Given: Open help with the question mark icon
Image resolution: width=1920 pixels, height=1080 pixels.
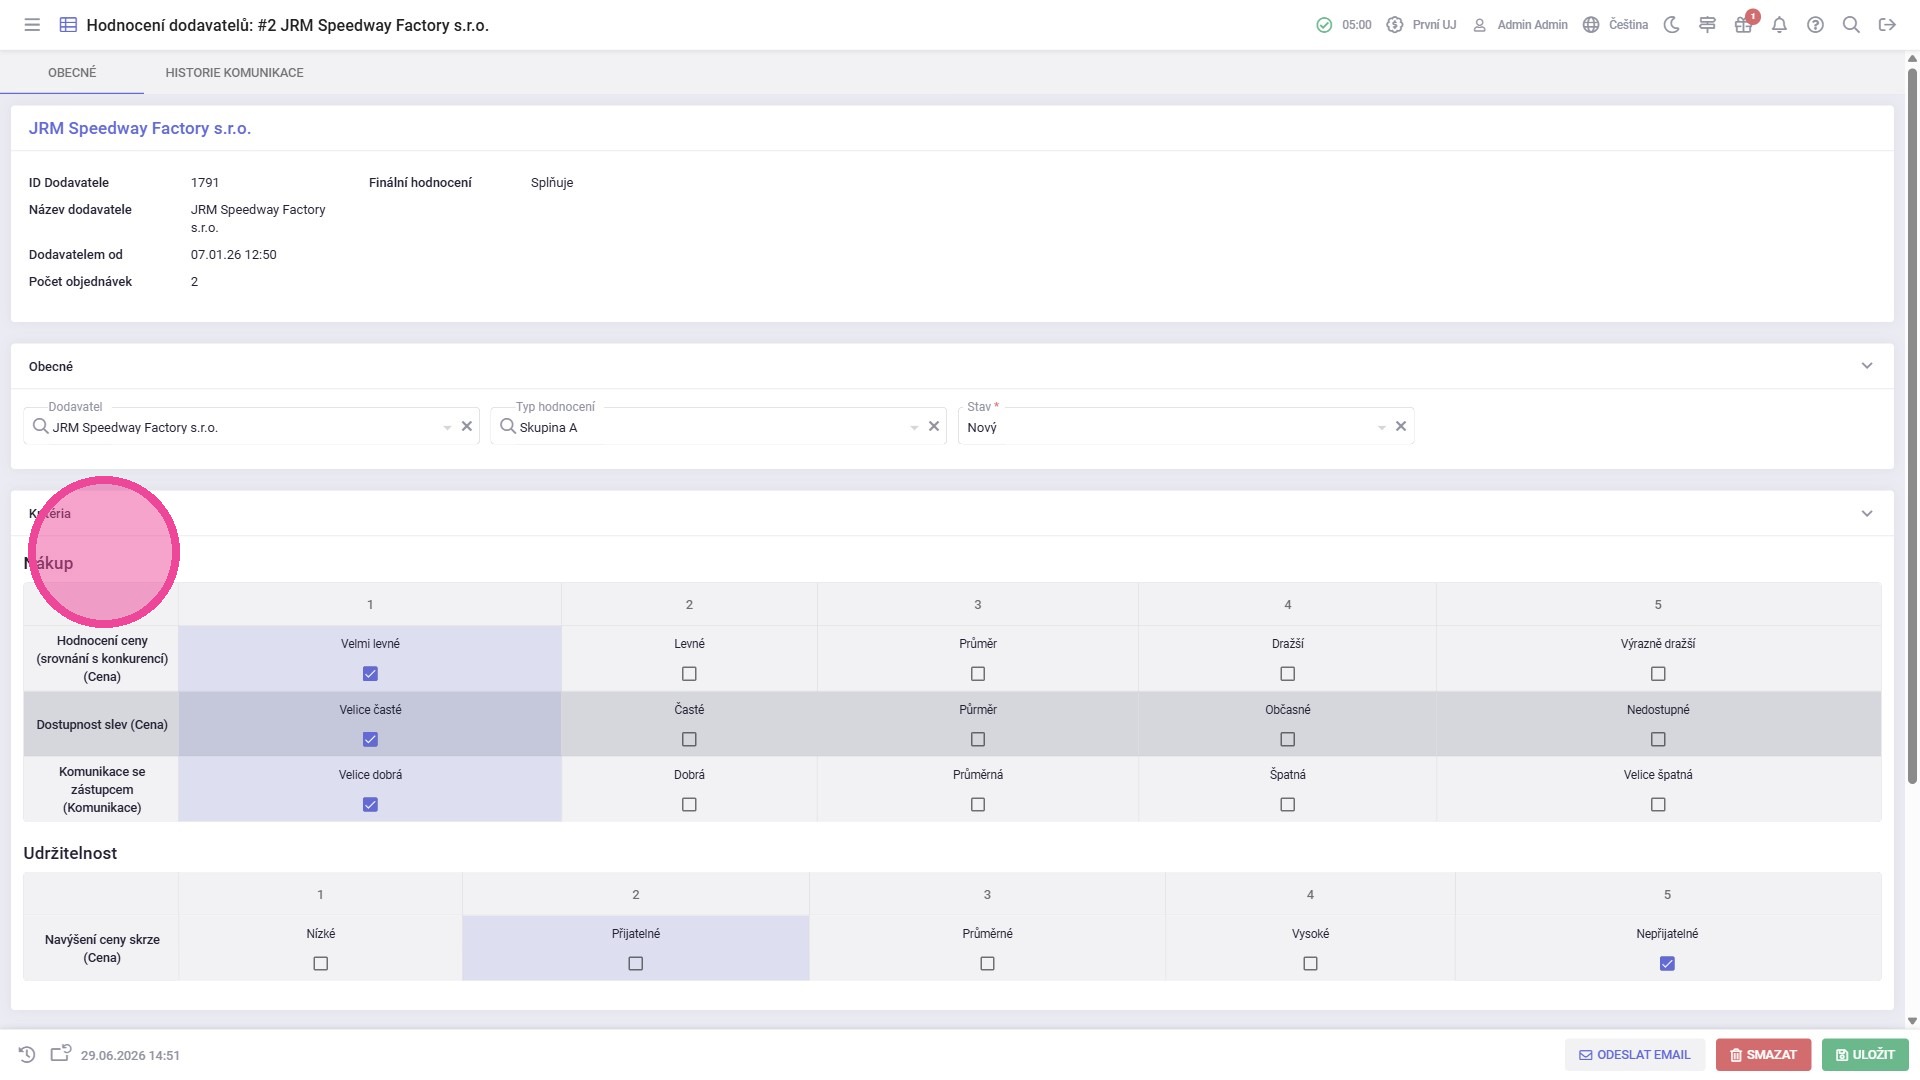Looking at the screenshot, I should 1815,25.
